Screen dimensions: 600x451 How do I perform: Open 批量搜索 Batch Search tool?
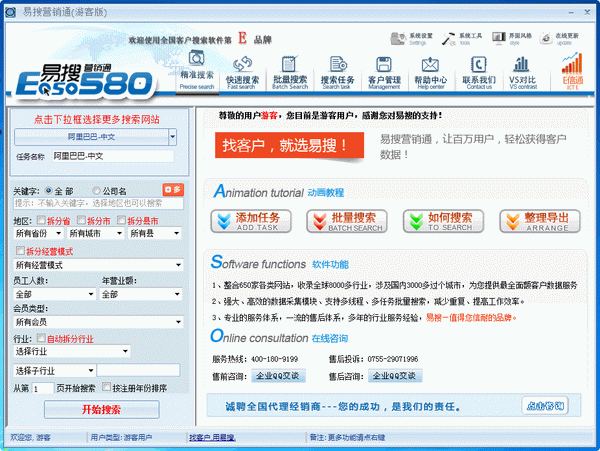[290, 73]
